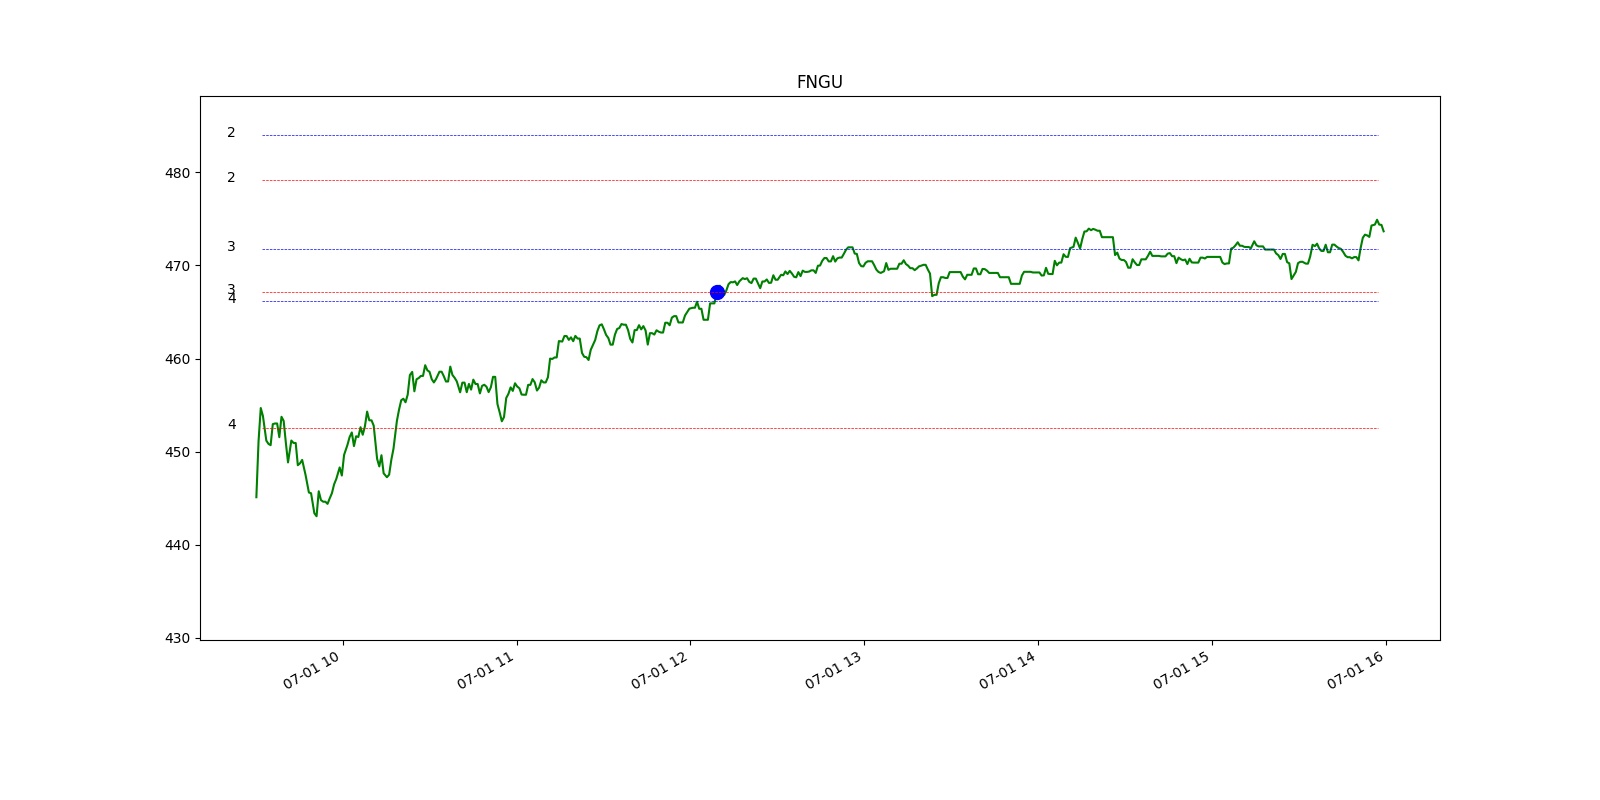
Task: Click the blue dot marker on the price line
Action: coord(717,292)
